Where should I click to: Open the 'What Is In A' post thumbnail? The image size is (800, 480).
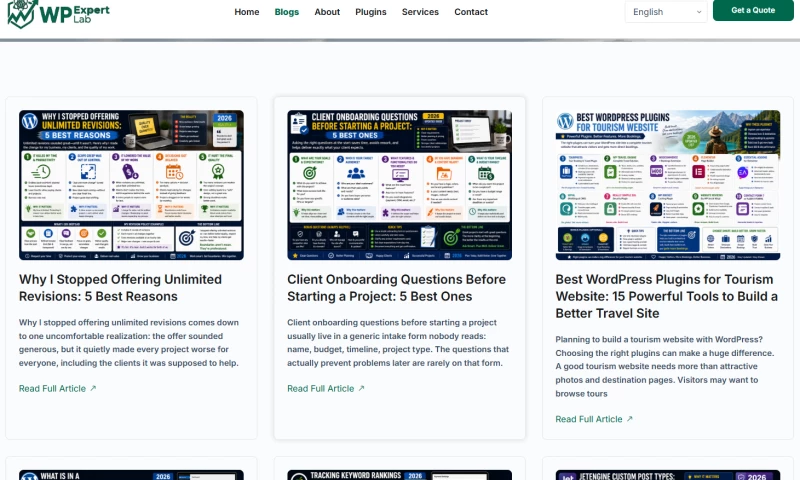coord(131,475)
